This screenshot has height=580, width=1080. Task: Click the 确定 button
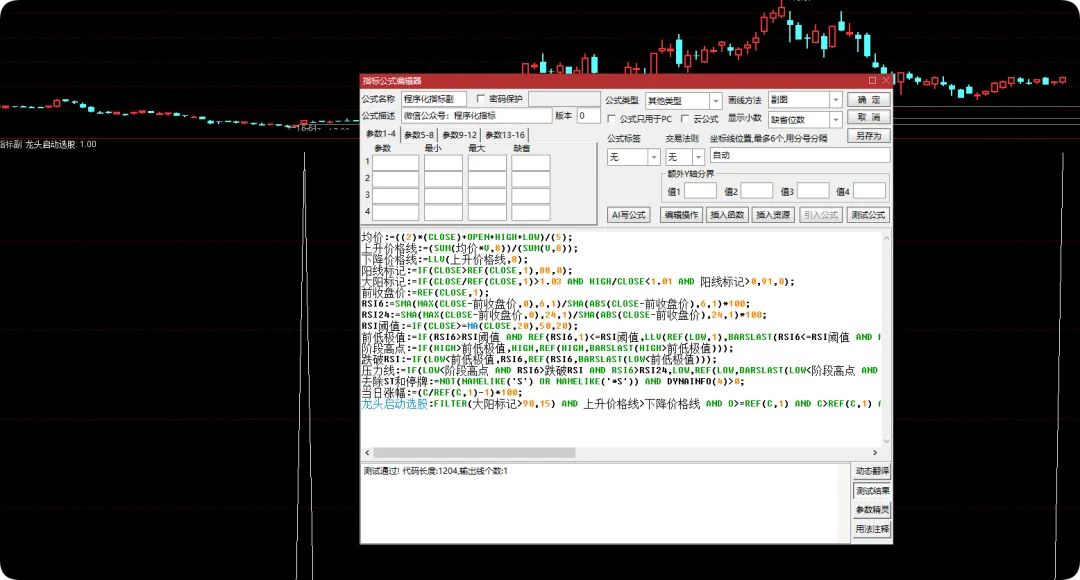point(869,100)
